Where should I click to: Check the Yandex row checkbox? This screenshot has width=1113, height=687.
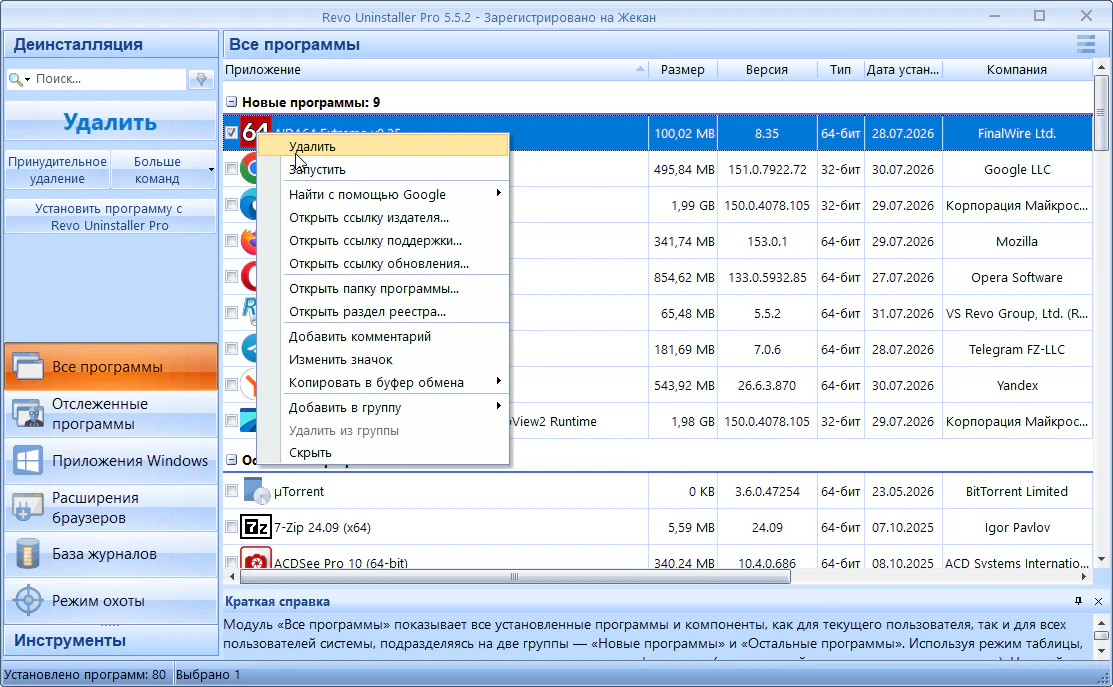coord(231,385)
